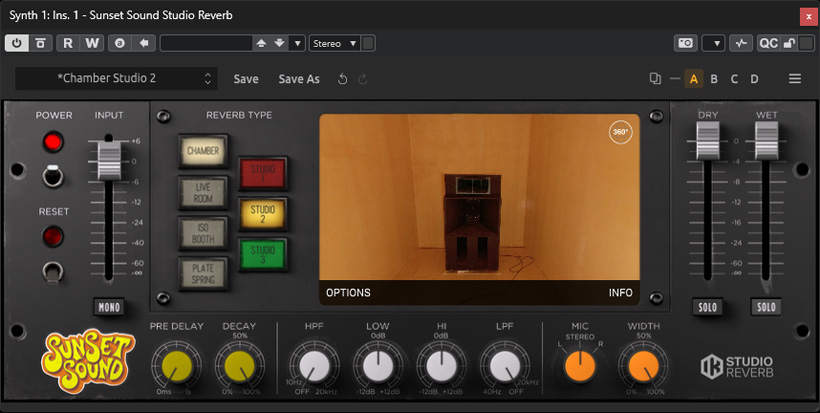Step presets with the up/down chevrons

[208, 78]
